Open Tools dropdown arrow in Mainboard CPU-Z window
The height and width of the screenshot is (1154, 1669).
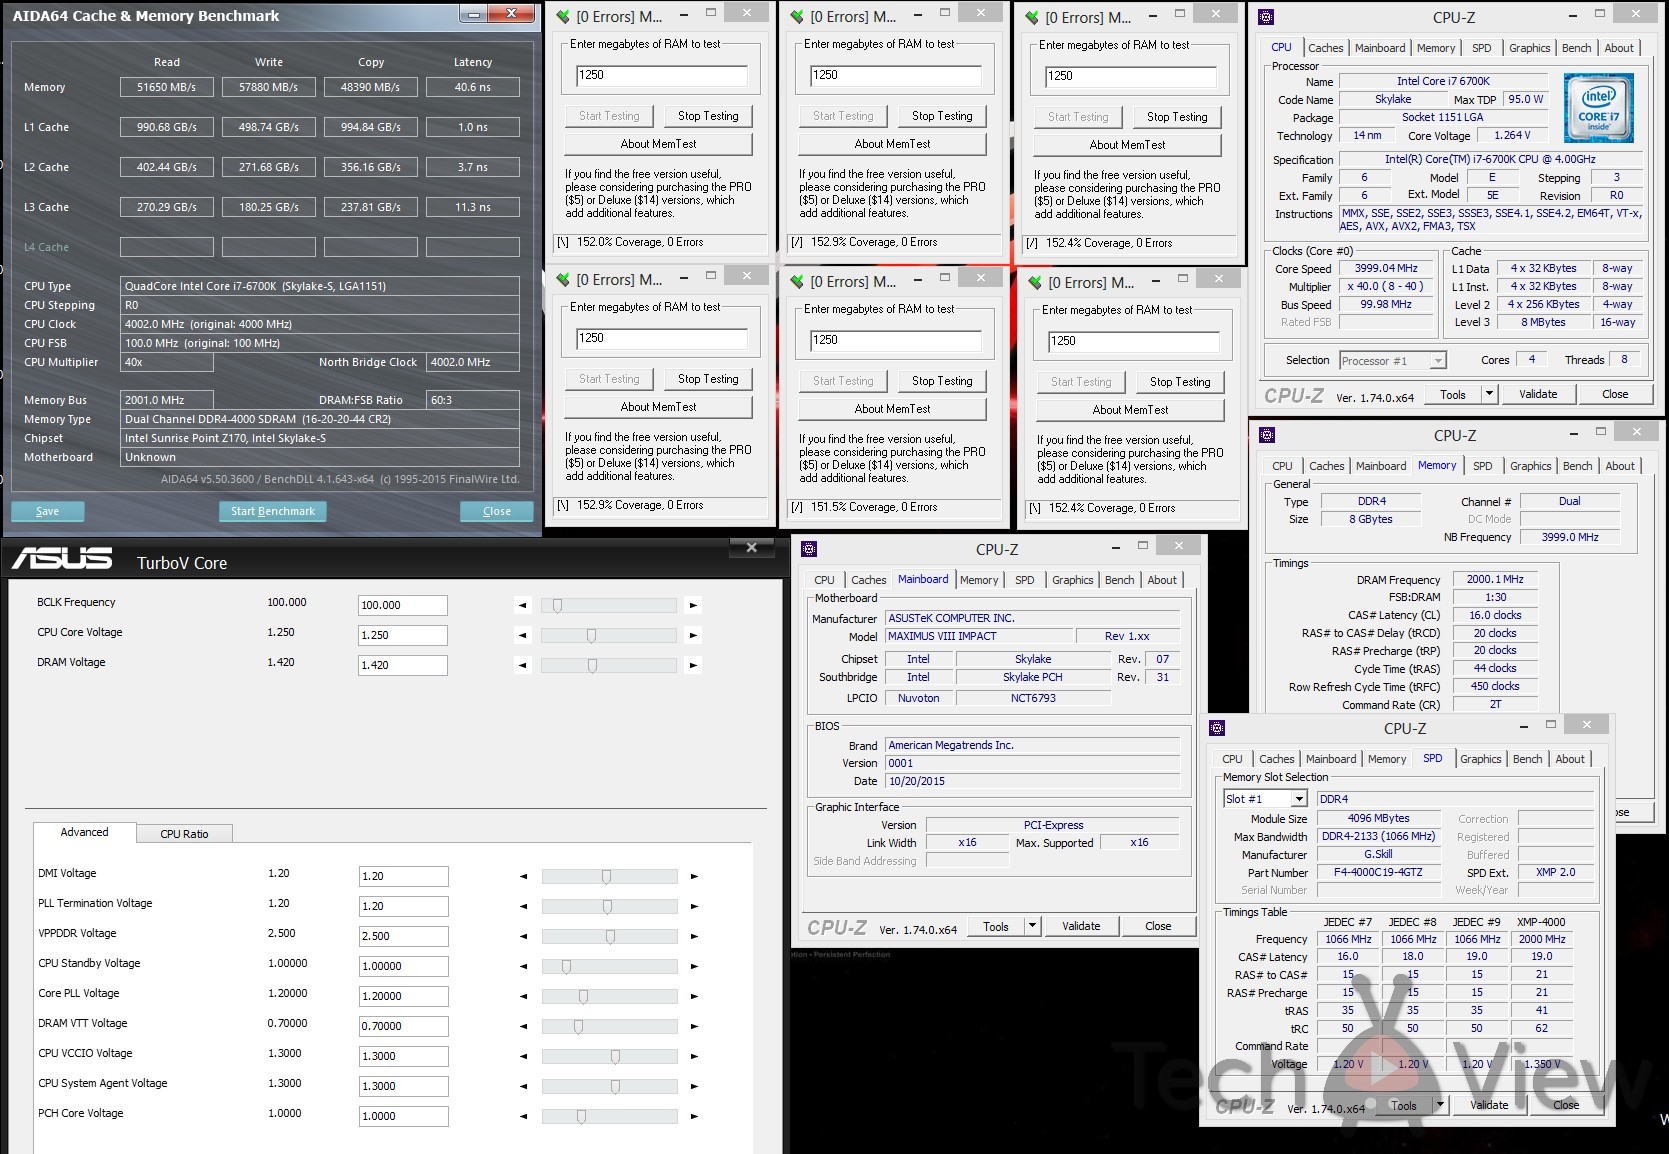(1033, 926)
